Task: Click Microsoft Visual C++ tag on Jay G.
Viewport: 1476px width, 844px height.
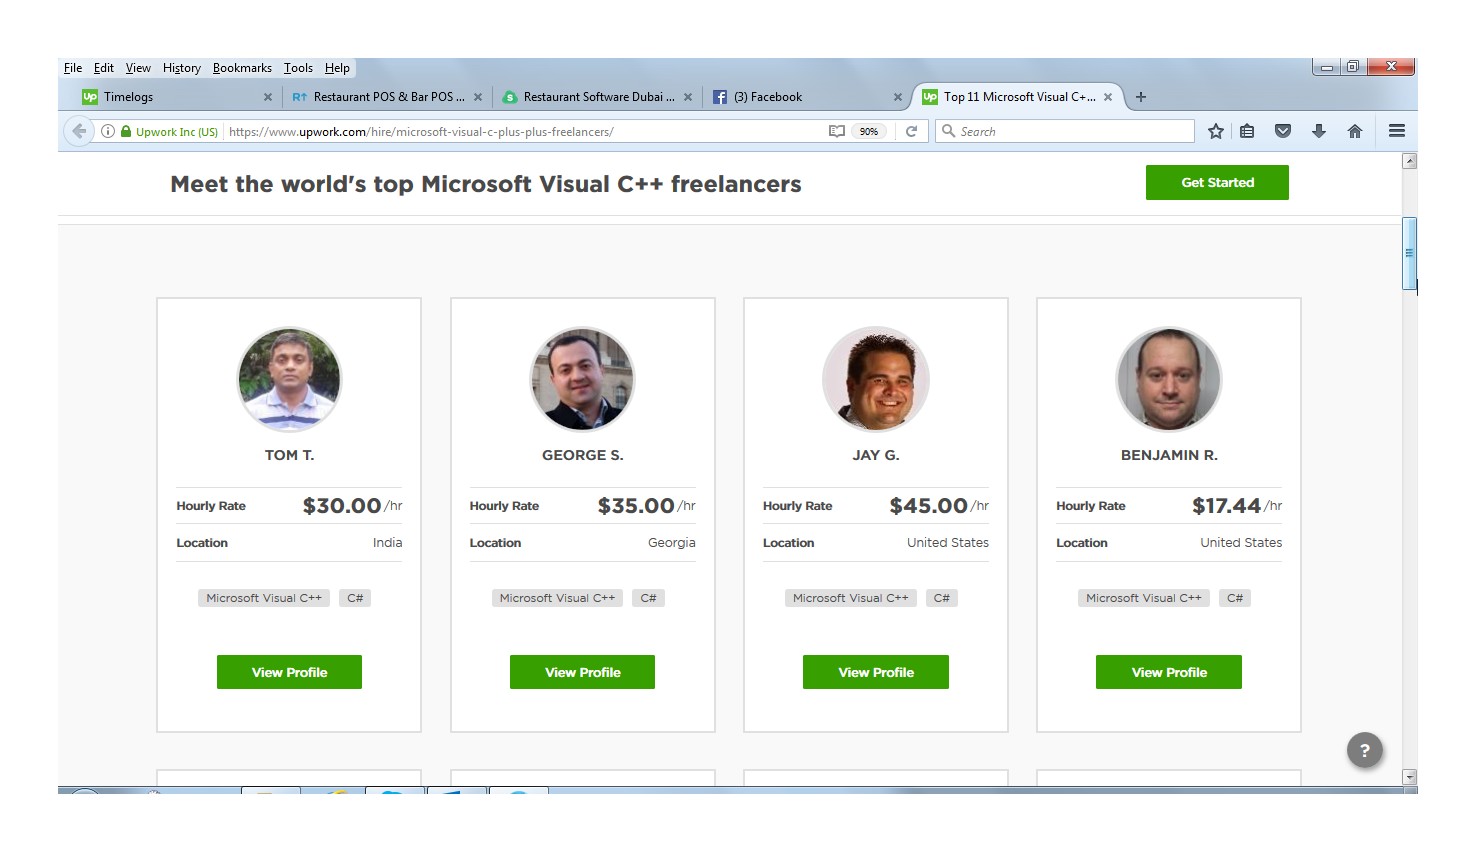Action: 851,598
